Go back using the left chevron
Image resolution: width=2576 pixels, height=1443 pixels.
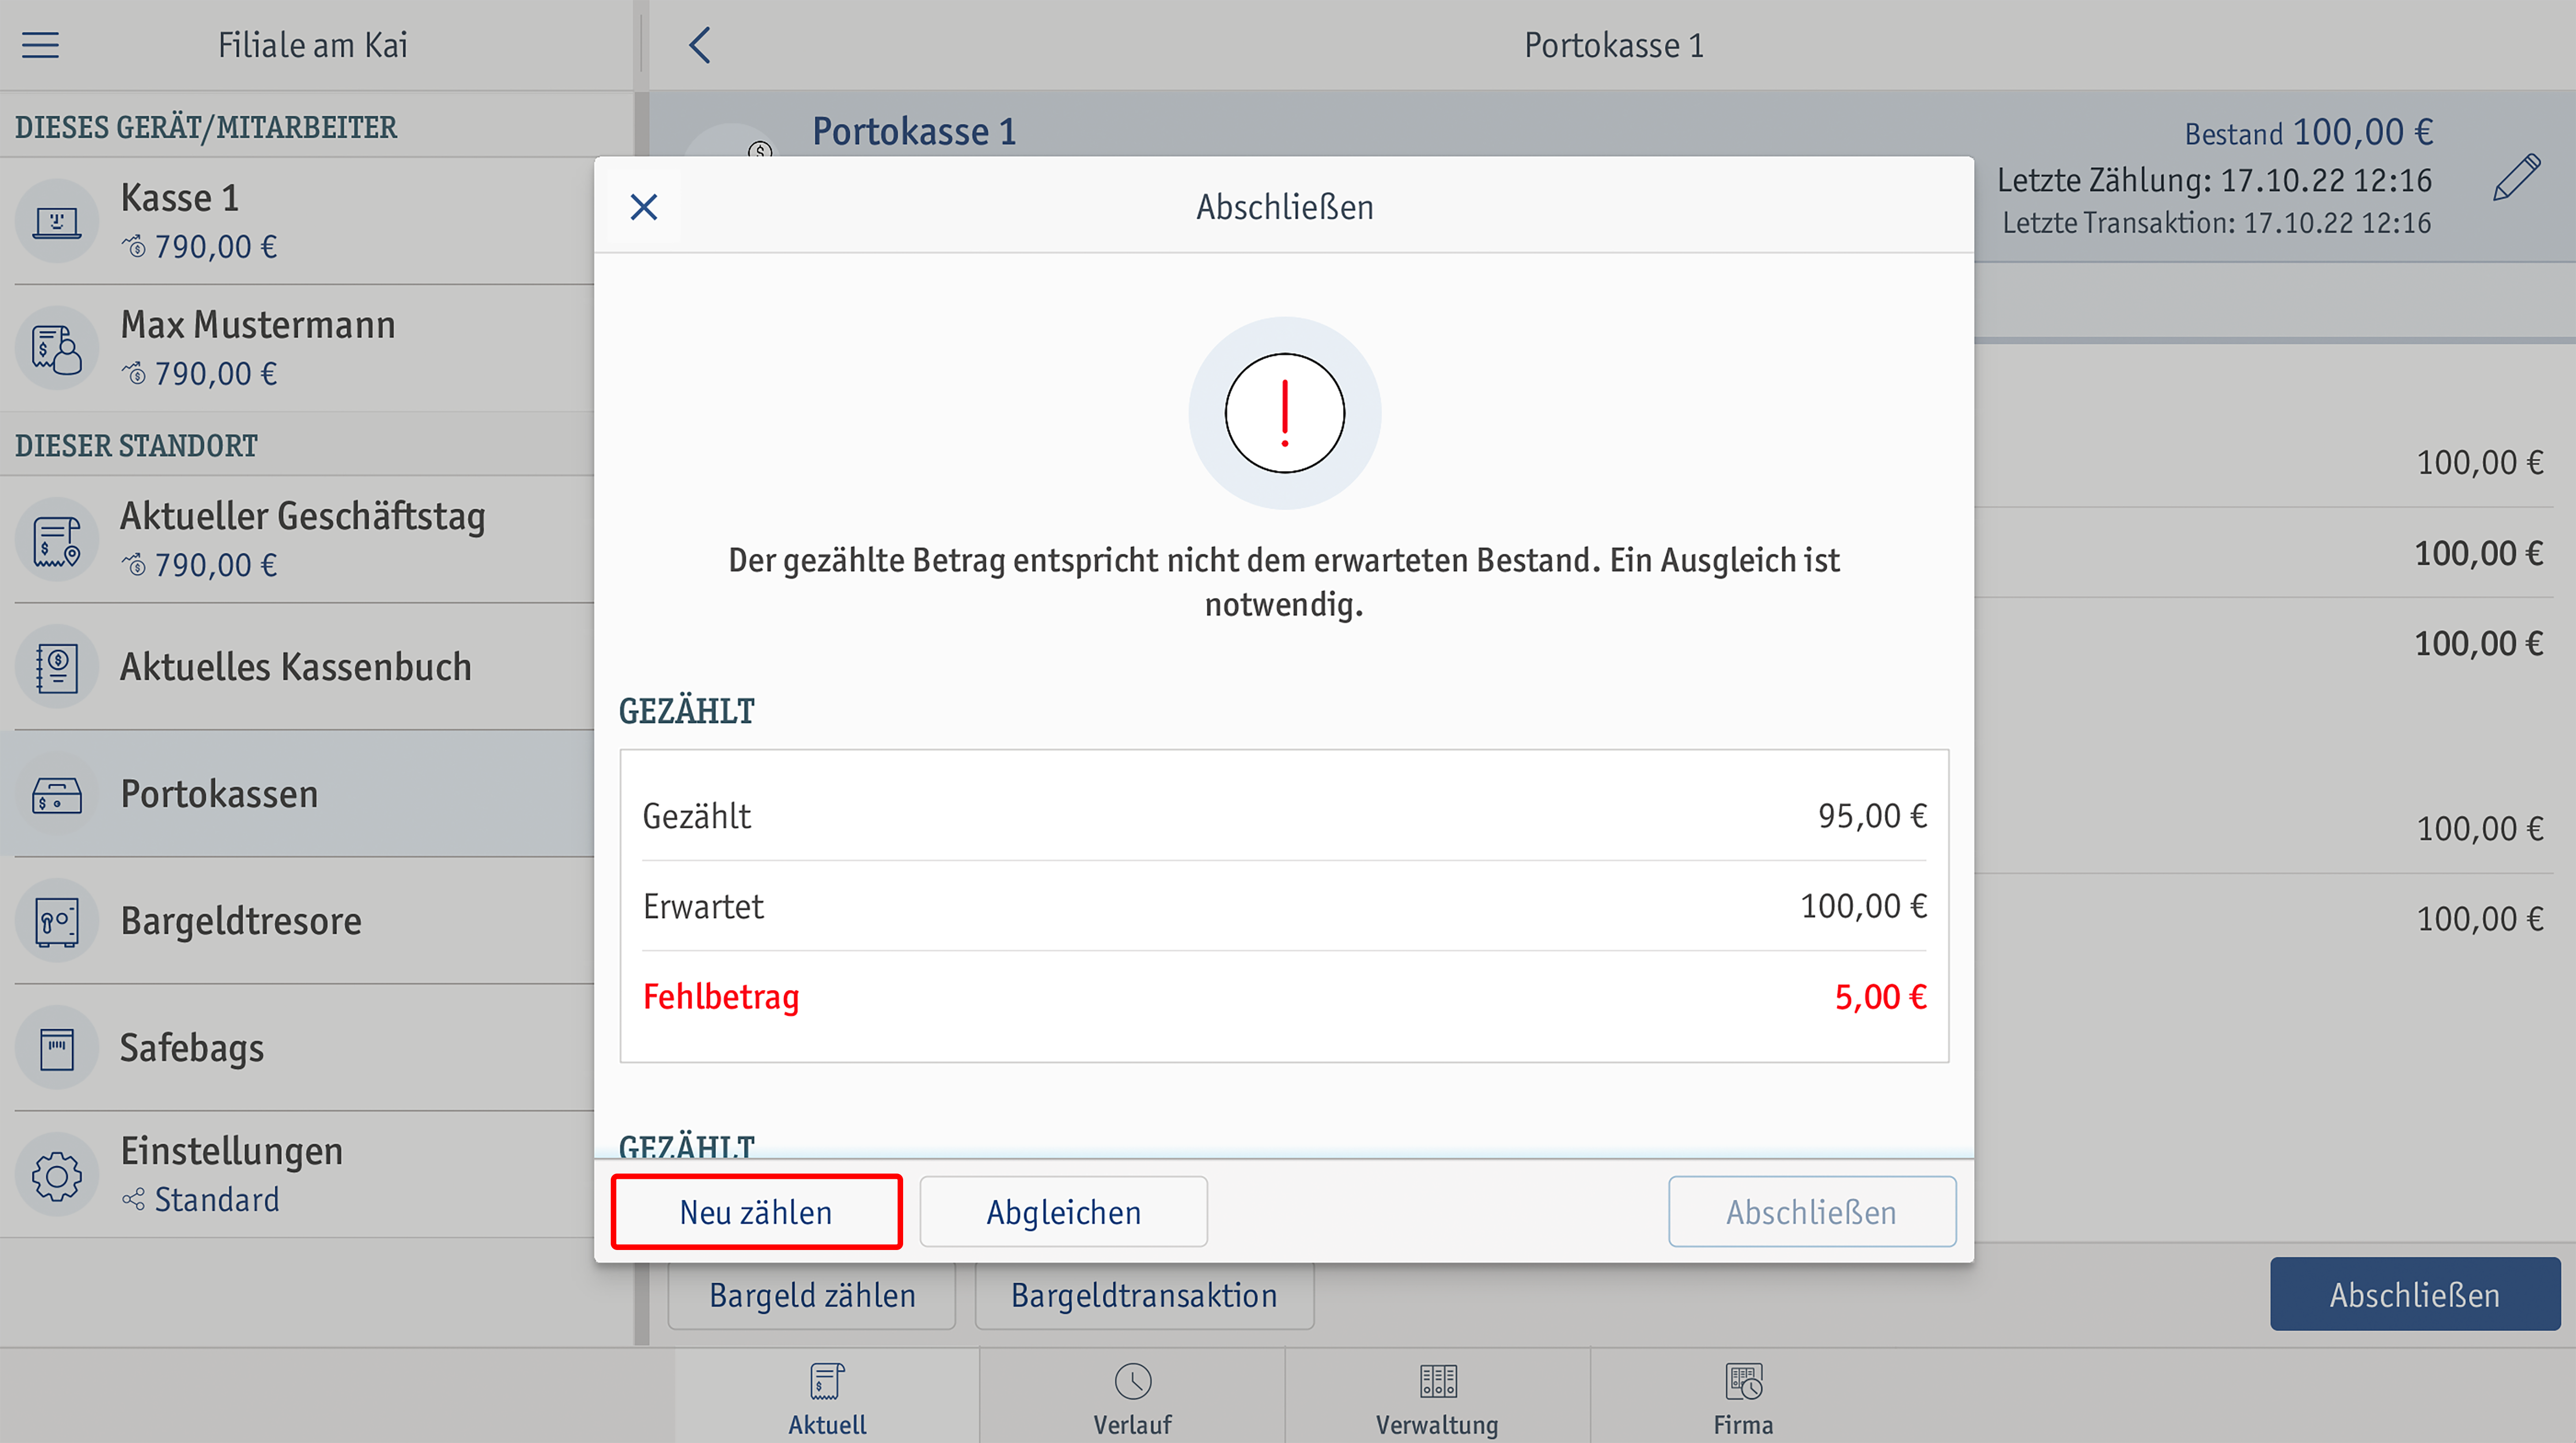click(x=700, y=45)
